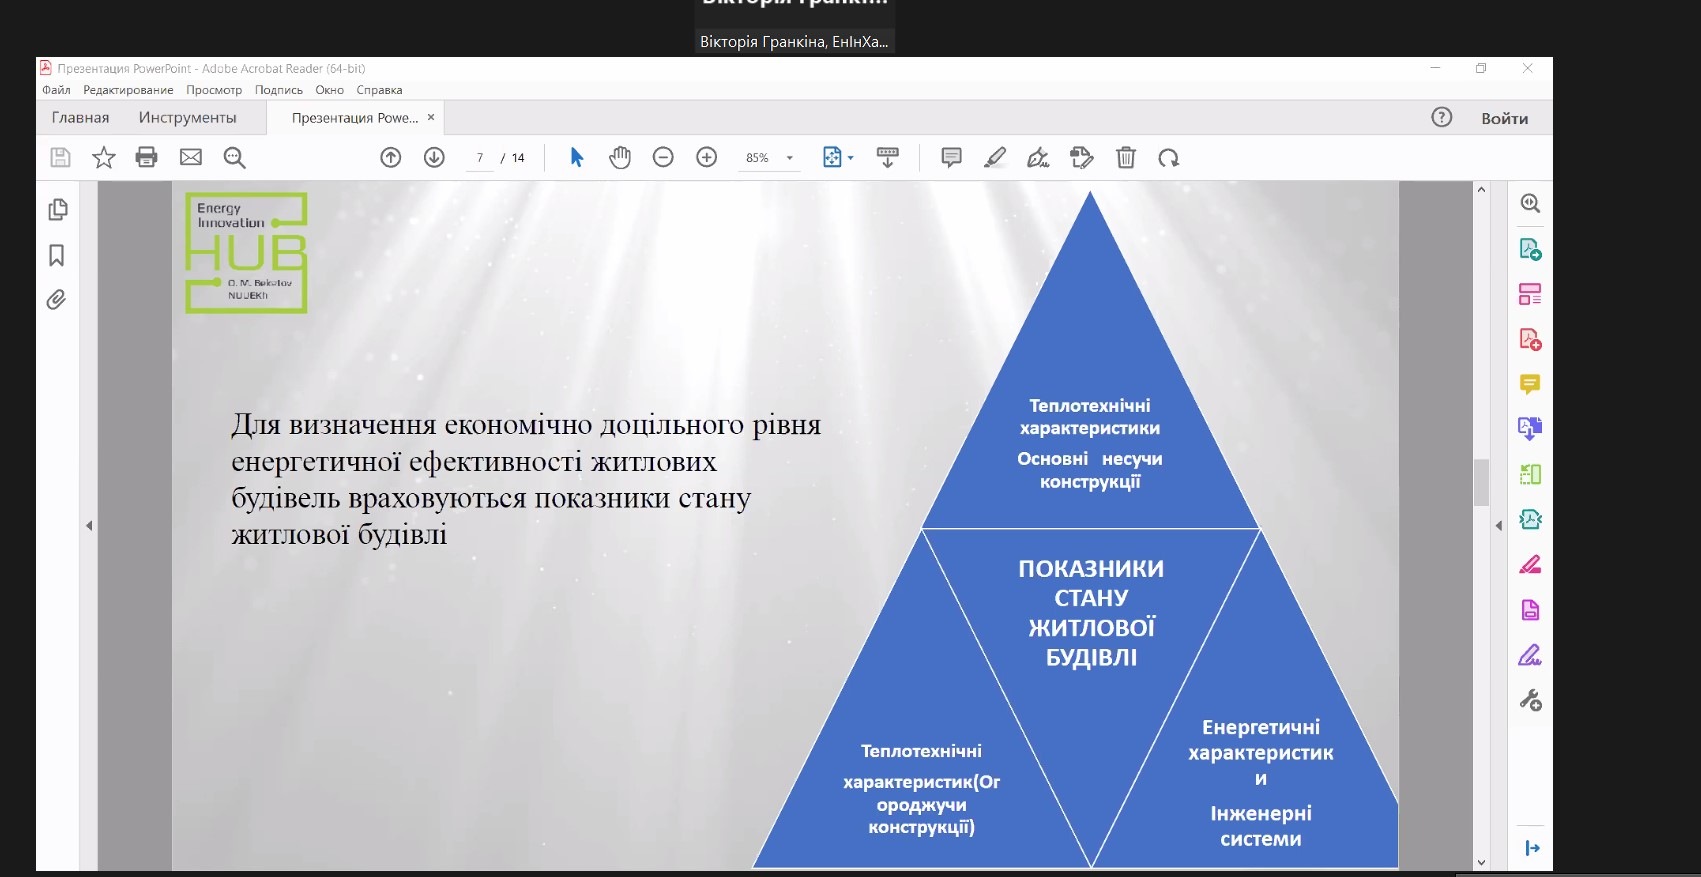
Task: Add a sticky note comment
Action: click(x=951, y=157)
